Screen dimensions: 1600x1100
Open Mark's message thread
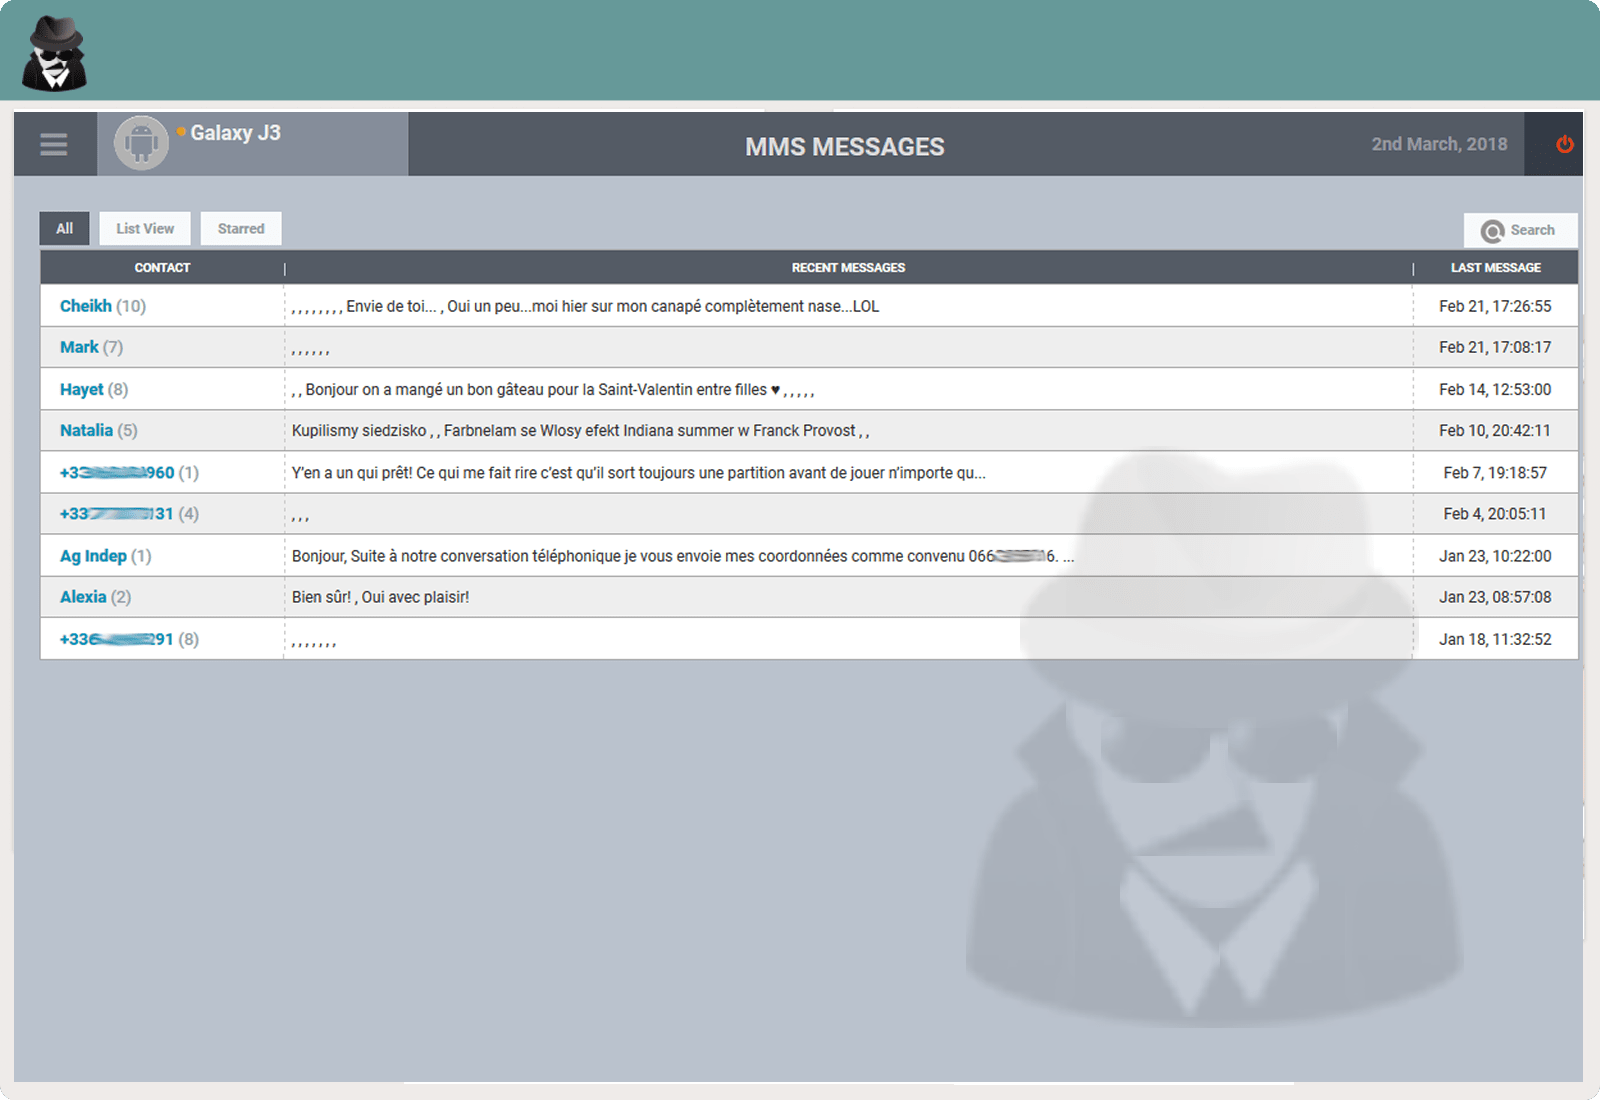tap(79, 347)
